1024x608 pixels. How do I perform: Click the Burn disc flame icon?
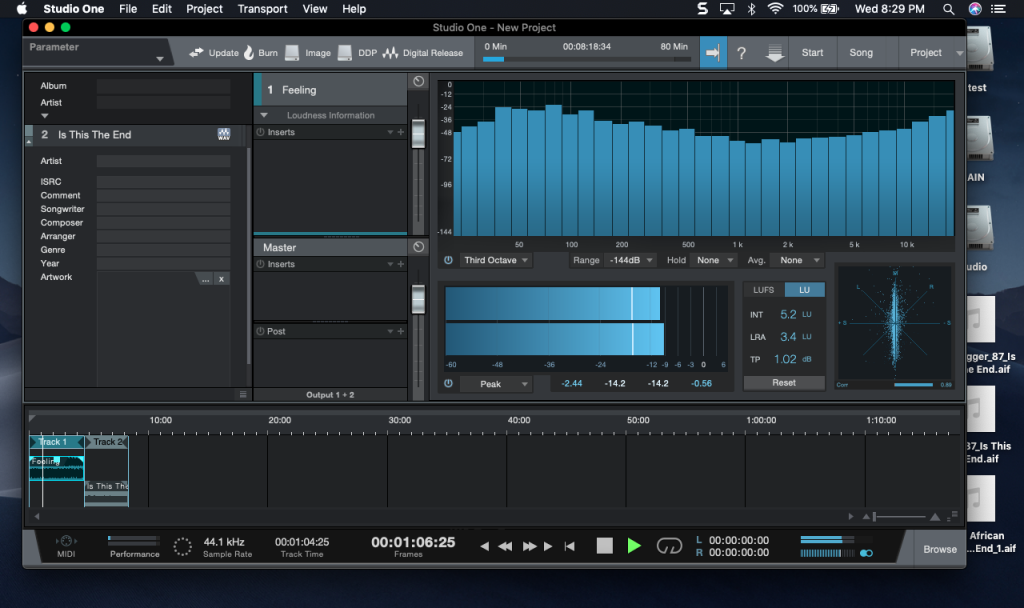[x=249, y=52]
